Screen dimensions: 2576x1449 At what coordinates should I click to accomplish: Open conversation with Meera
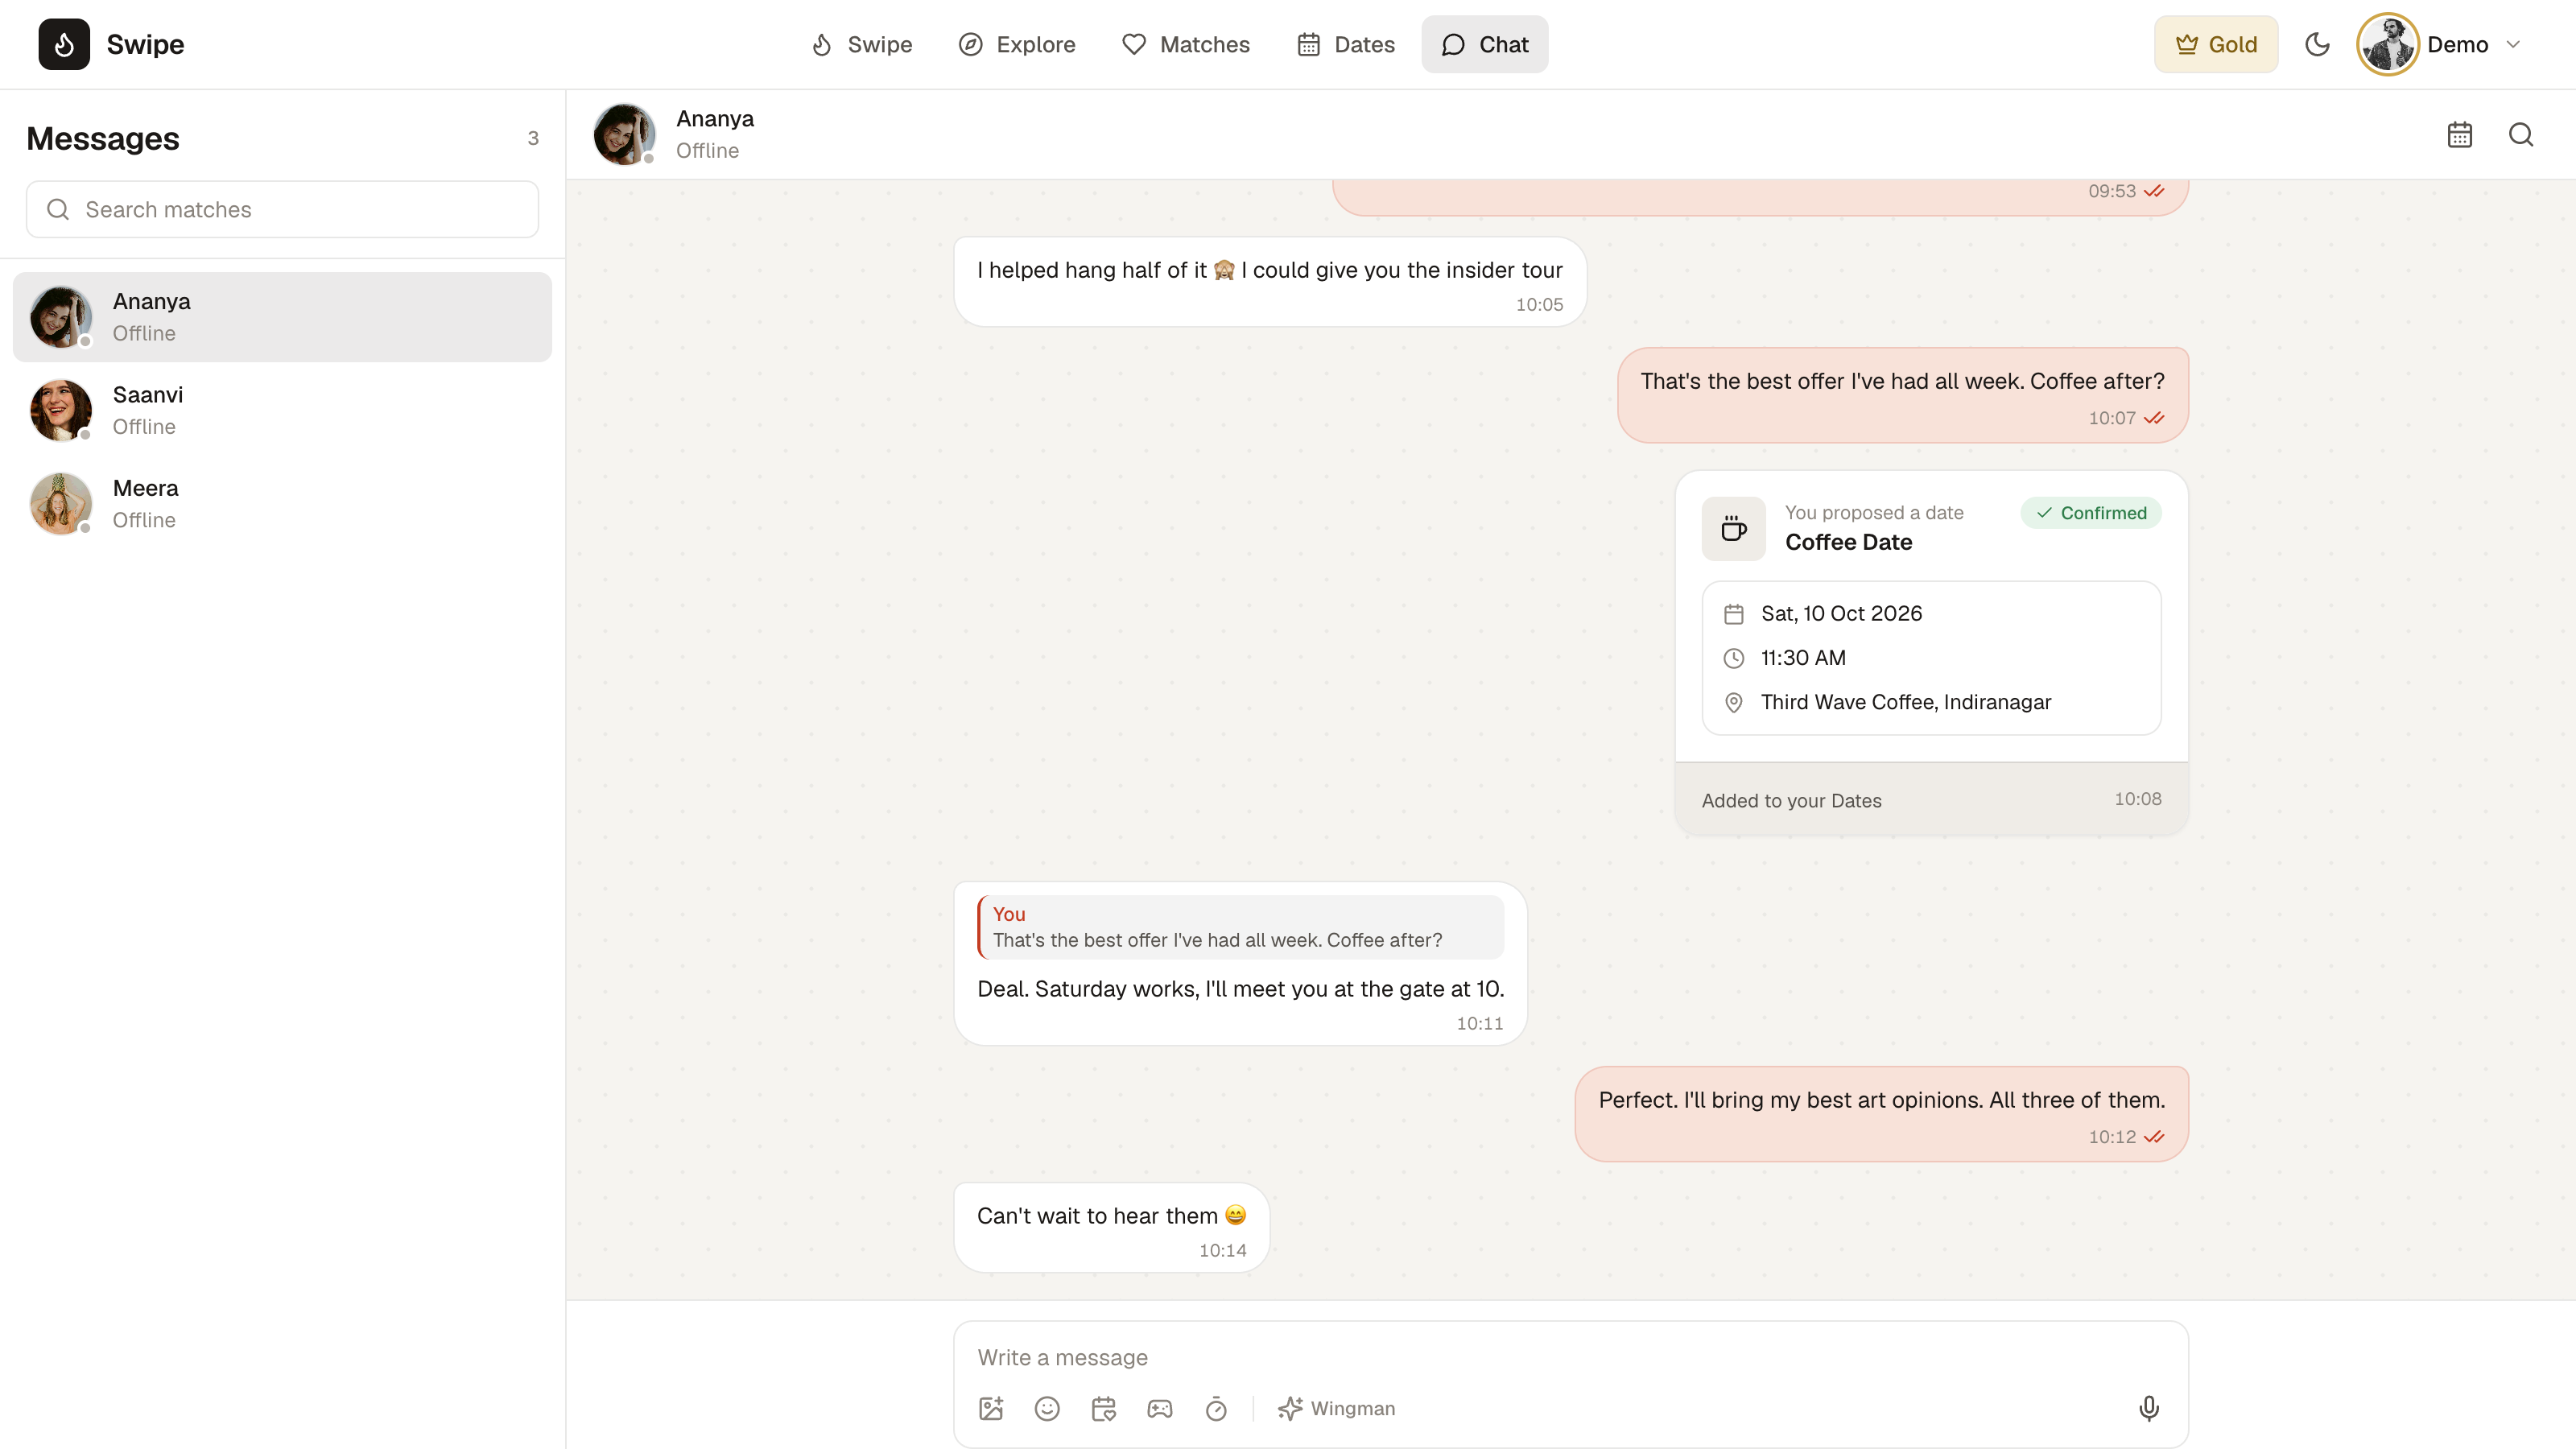(x=282, y=503)
